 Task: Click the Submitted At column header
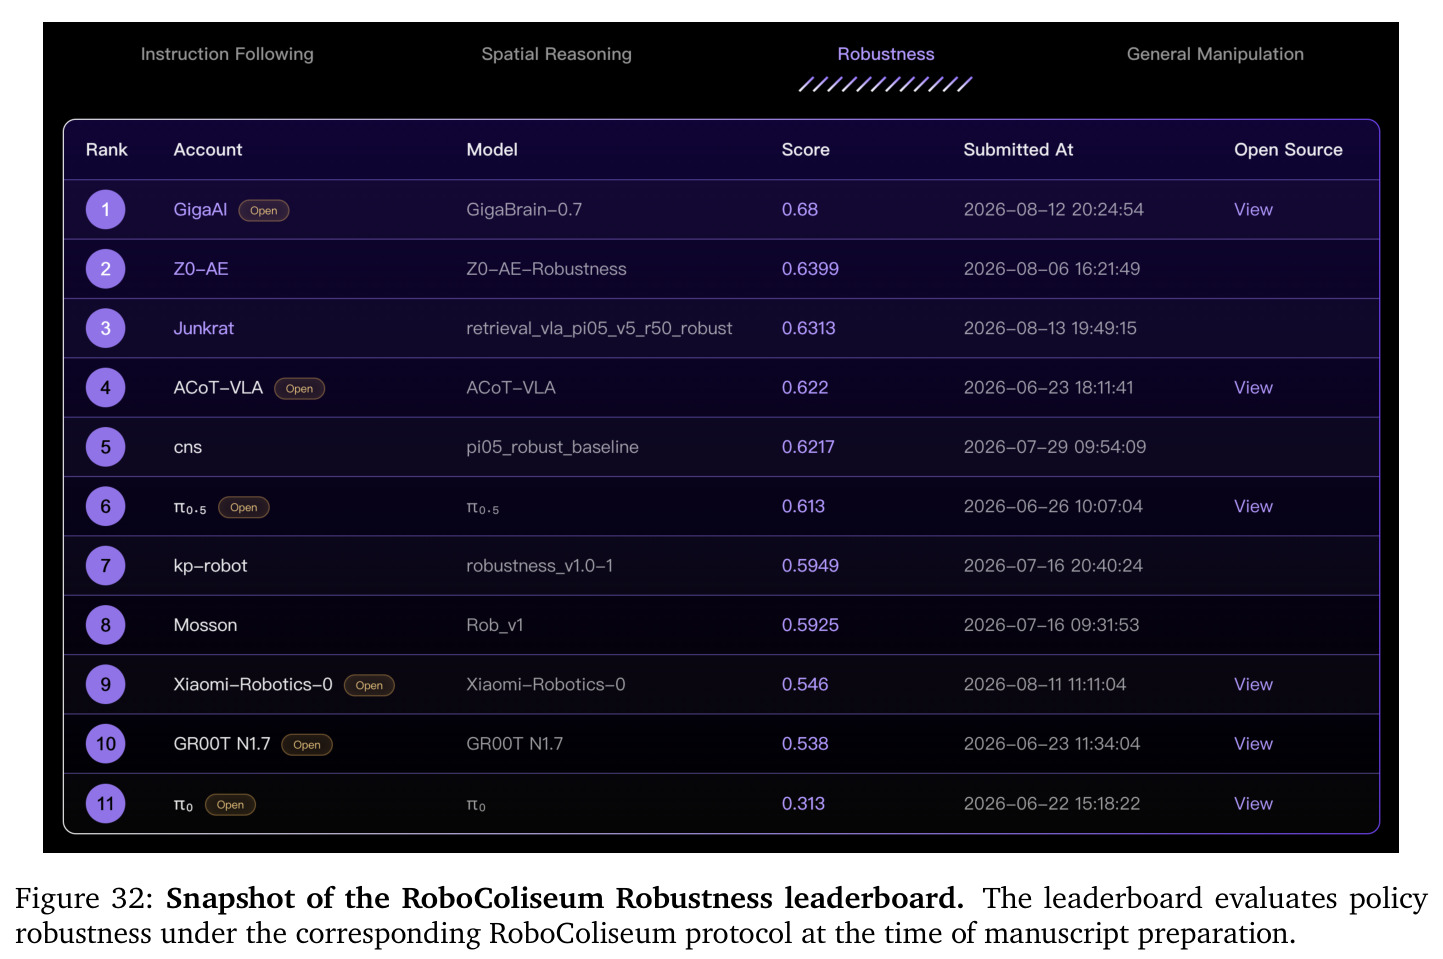pyautogui.click(x=1018, y=150)
